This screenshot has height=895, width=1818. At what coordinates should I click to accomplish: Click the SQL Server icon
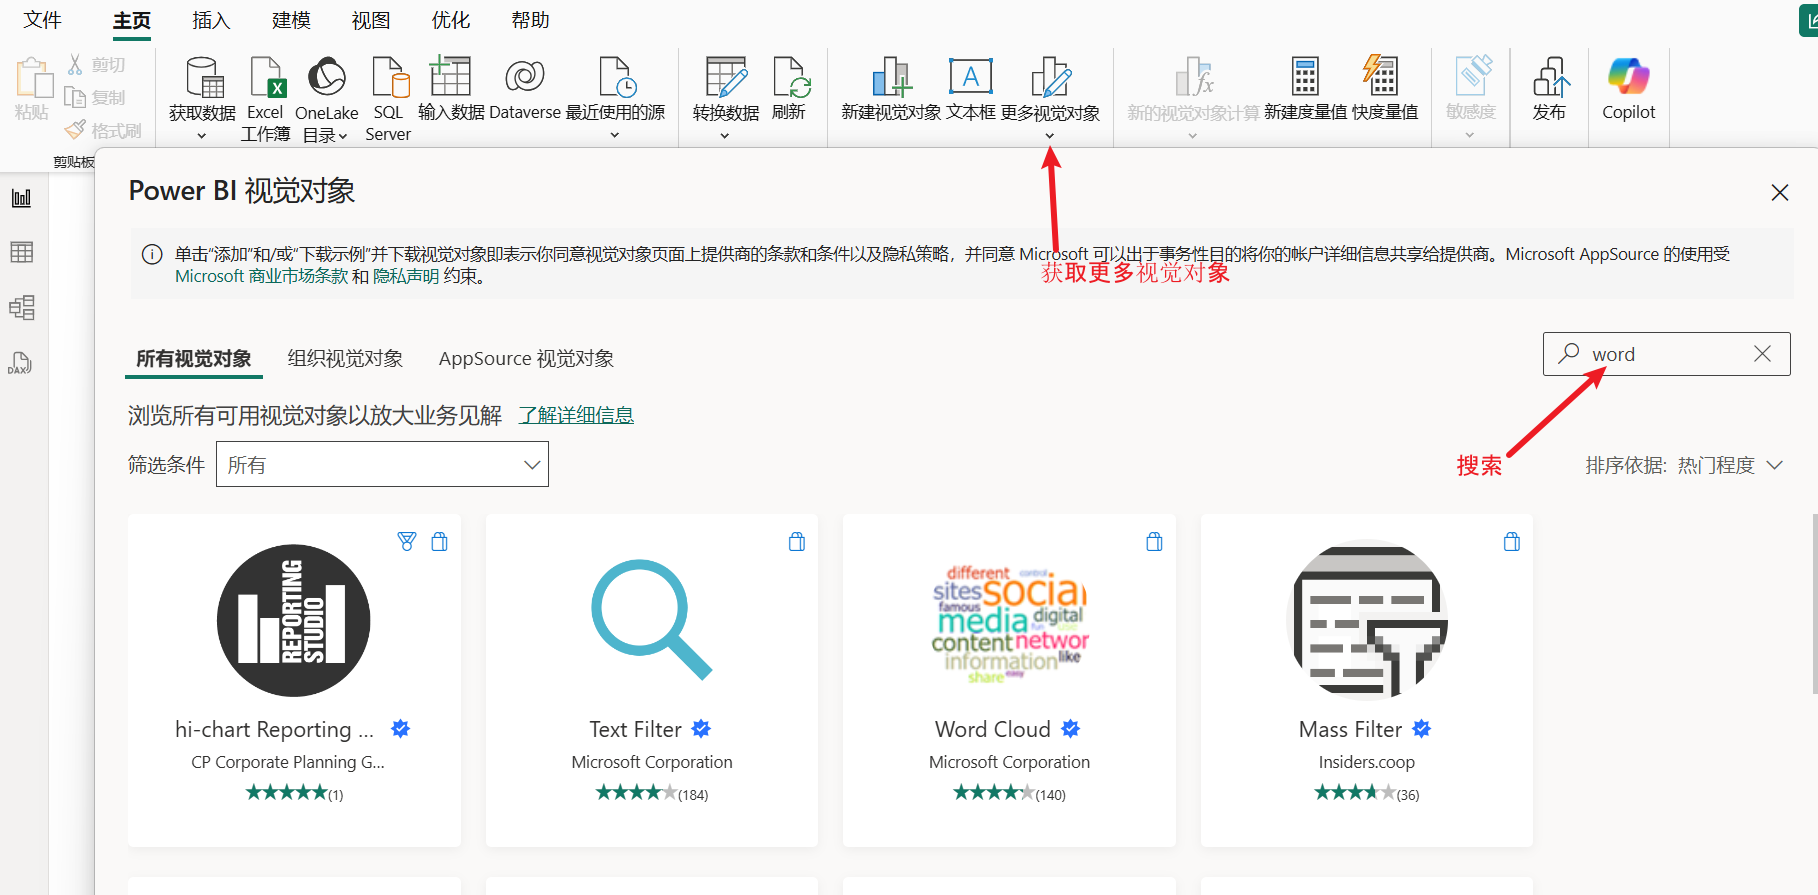[x=389, y=77]
